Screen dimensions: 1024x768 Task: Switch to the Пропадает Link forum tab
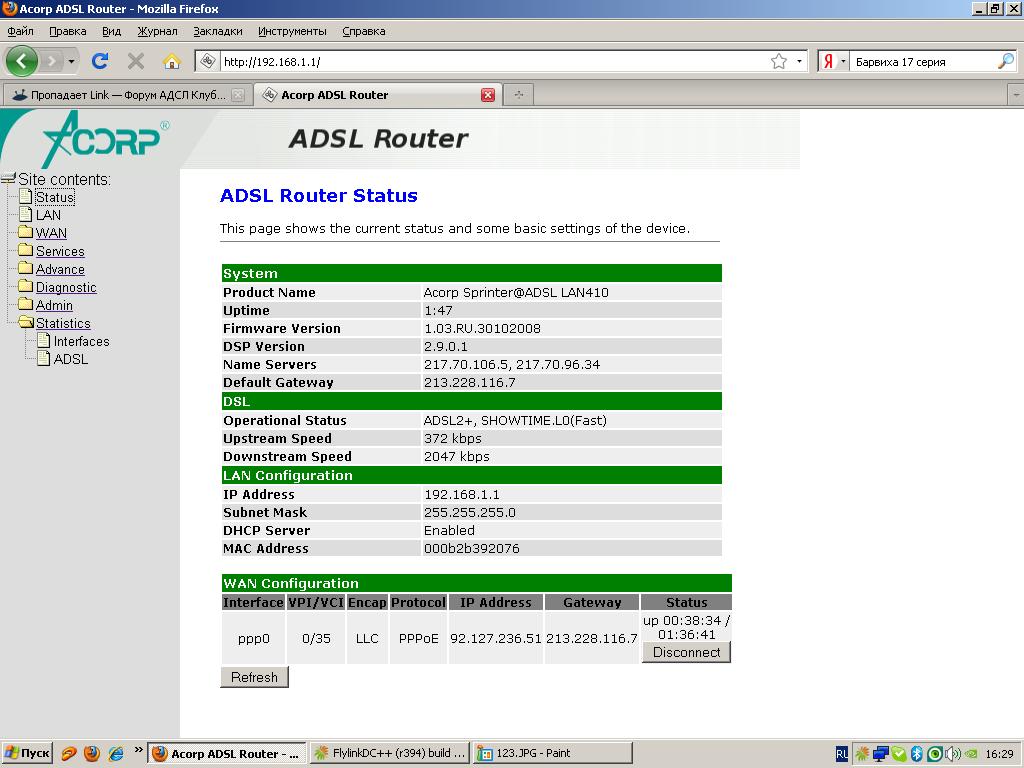pos(126,95)
